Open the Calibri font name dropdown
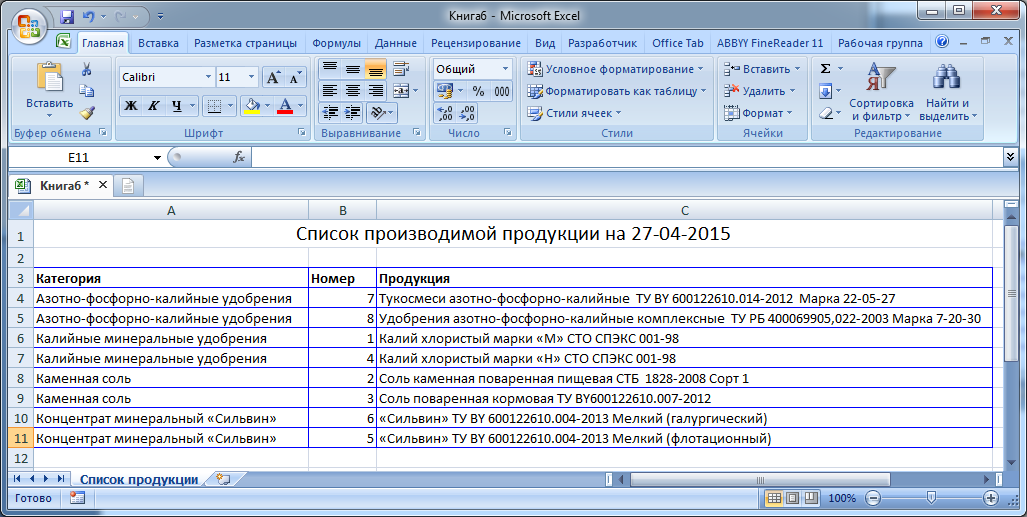 (208, 77)
